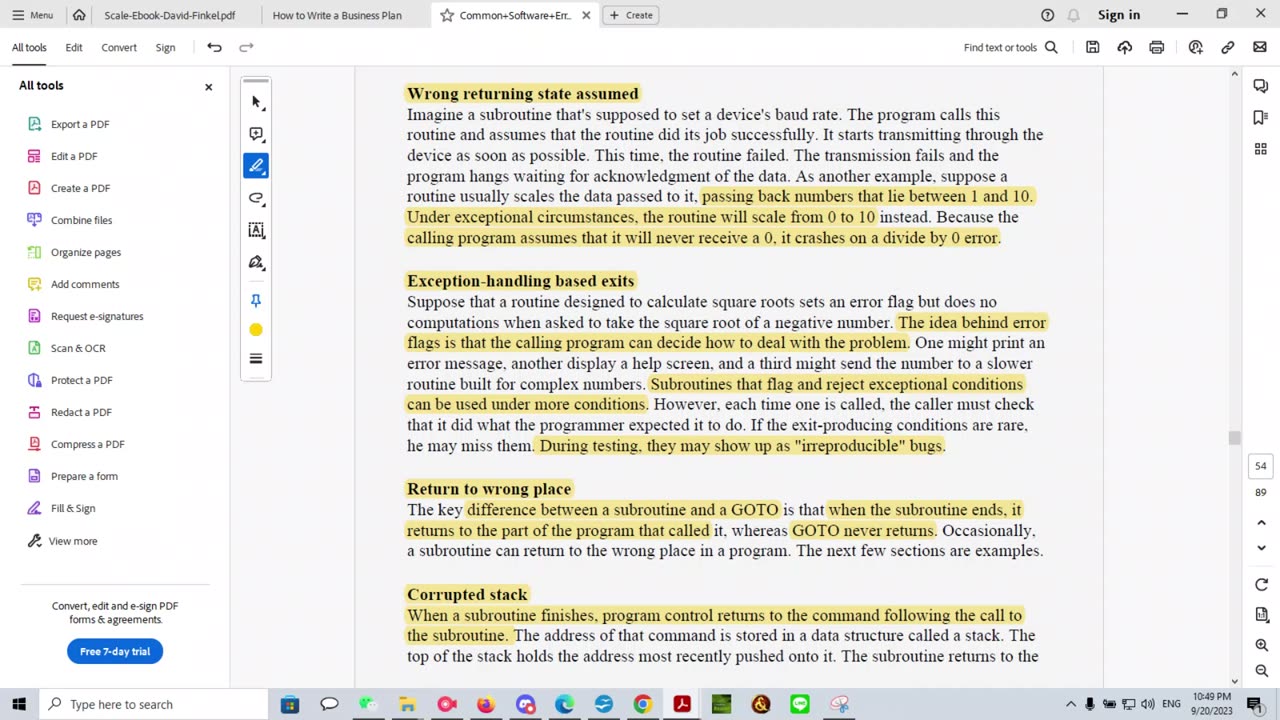Image resolution: width=1280 pixels, height=720 pixels.
Task: Switch to Scale-Ebook-David-Finkel.pdf tab
Action: [x=170, y=15]
